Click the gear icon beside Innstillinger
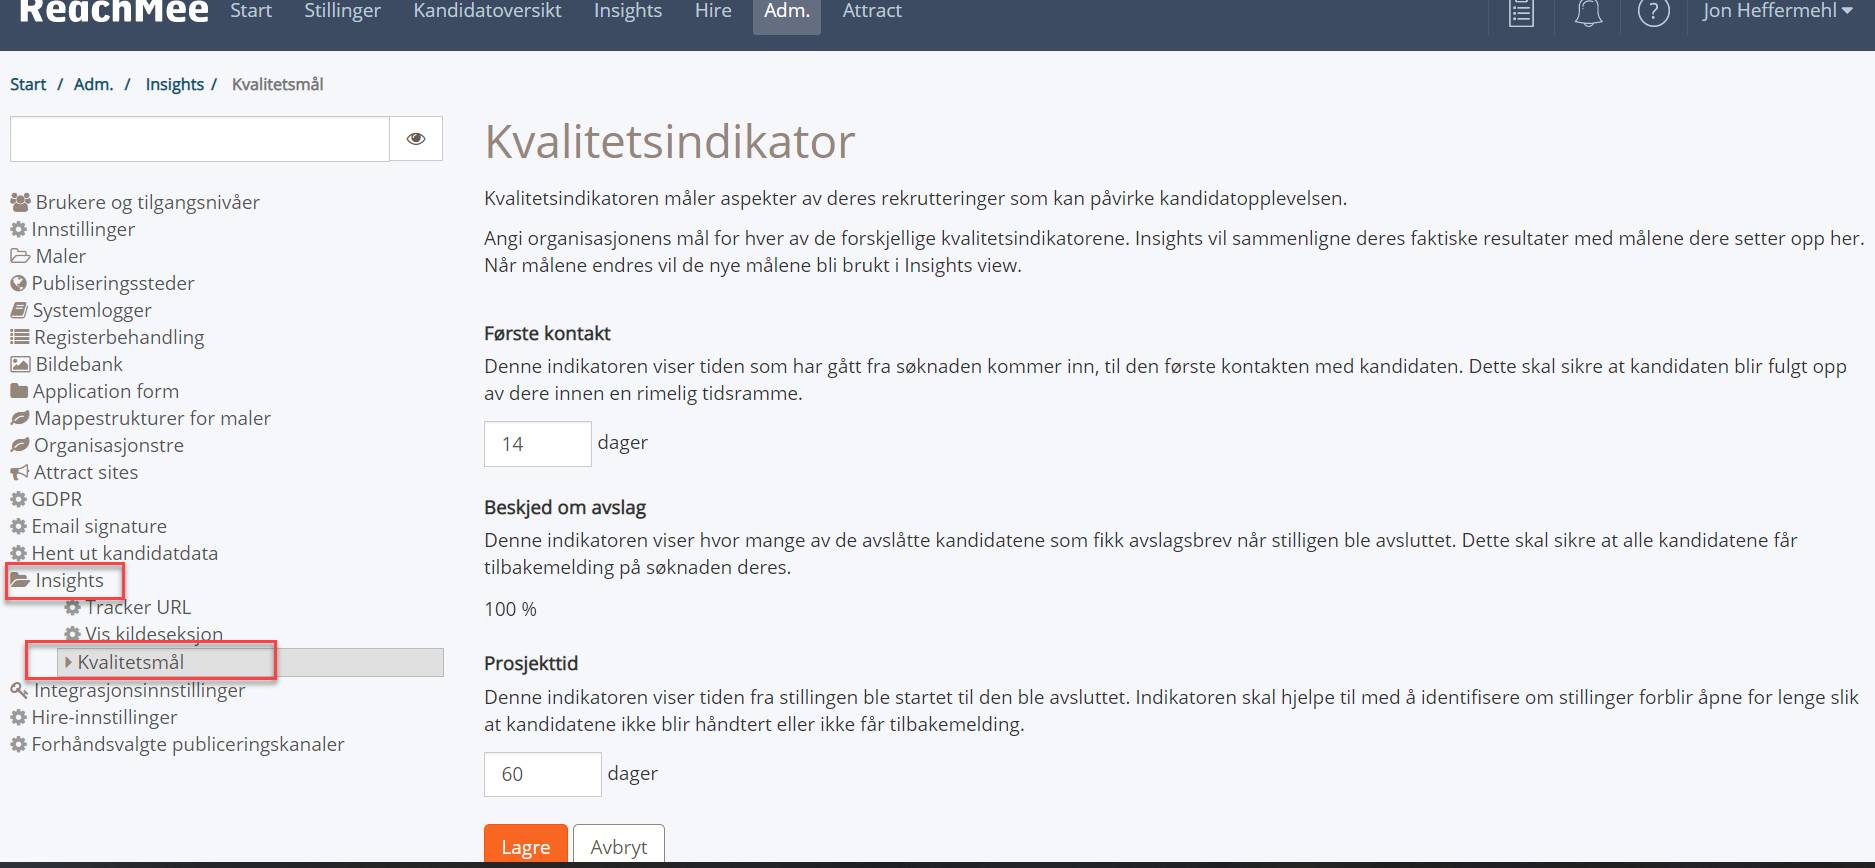This screenshot has height=868, width=1875. [x=18, y=229]
